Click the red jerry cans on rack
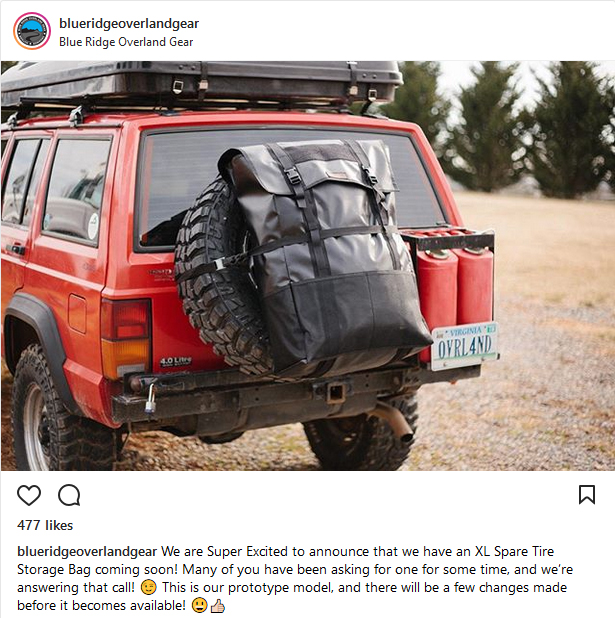The image size is (615, 618). 455,292
